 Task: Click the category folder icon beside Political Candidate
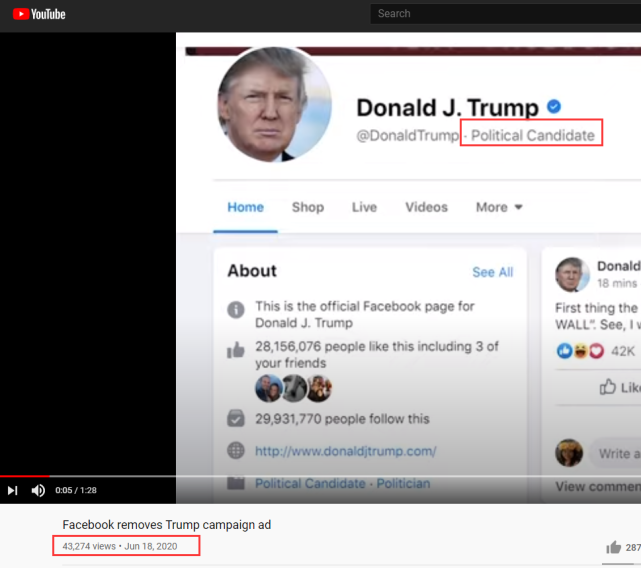[236, 483]
